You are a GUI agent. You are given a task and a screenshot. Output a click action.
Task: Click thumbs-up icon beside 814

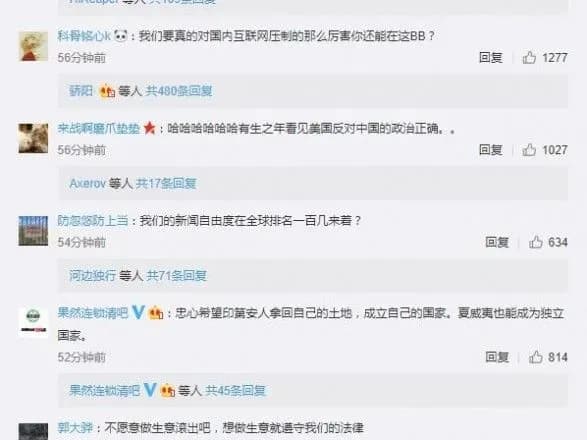[536, 357]
